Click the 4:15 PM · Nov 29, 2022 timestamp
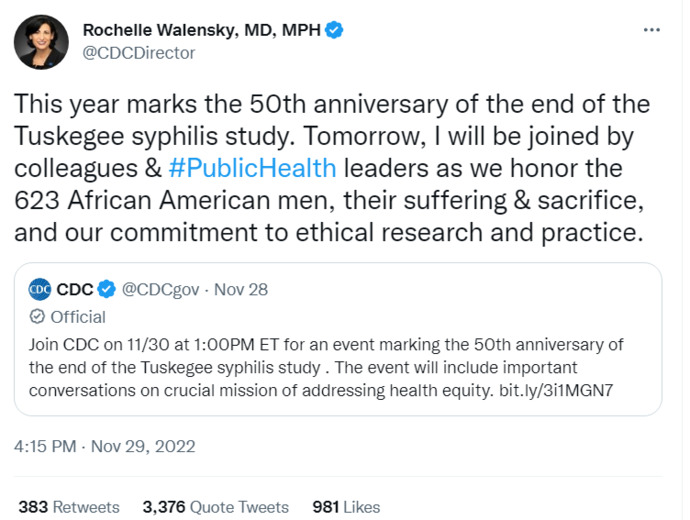Image resolution: width=690 pixels, height=520 pixels. (104, 447)
